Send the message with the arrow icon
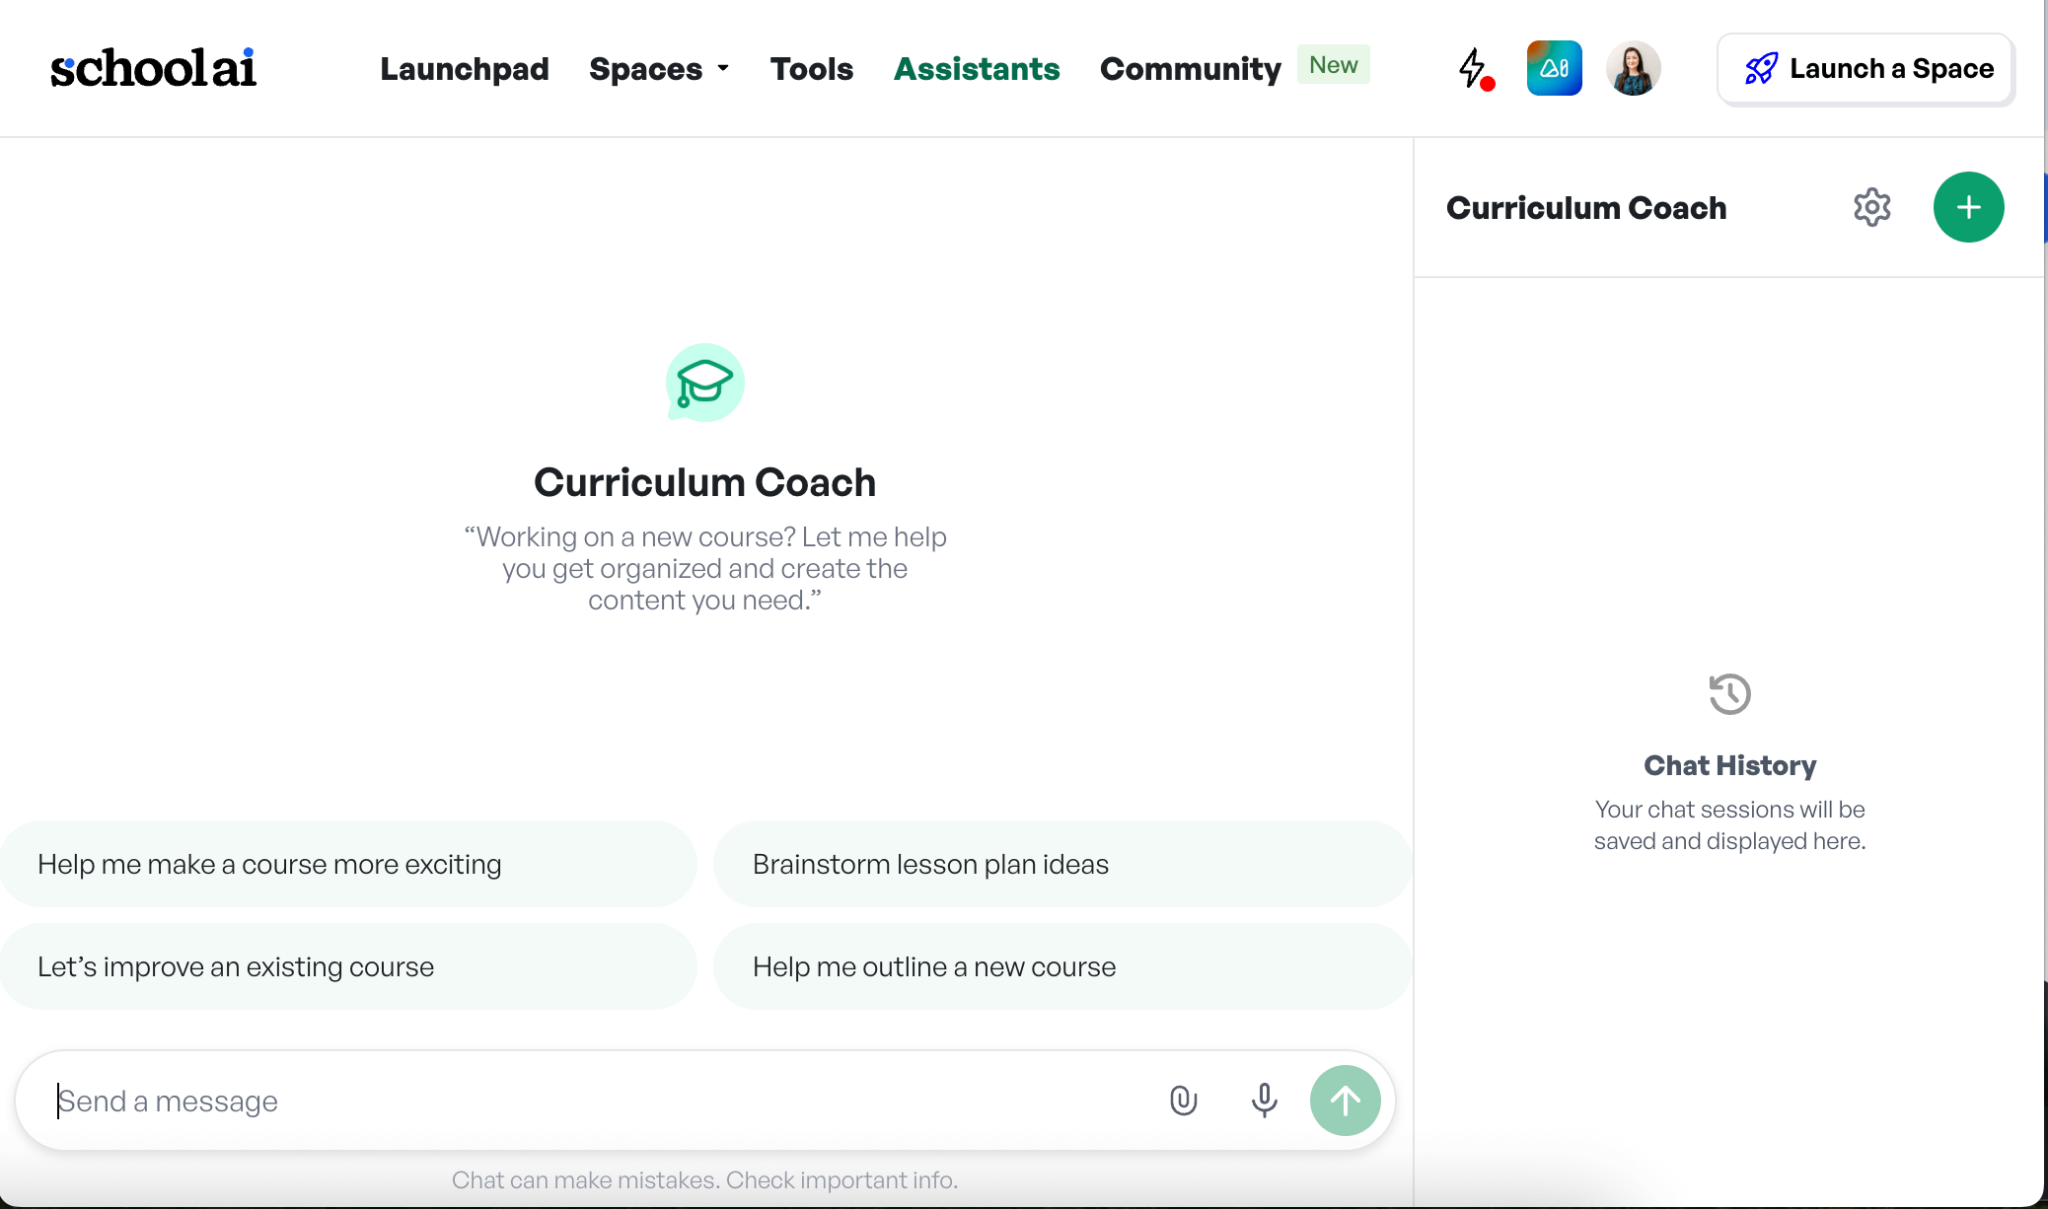This screenshot has height=1209, width=2048. pyautogui.click(x=1344, y=1100)
